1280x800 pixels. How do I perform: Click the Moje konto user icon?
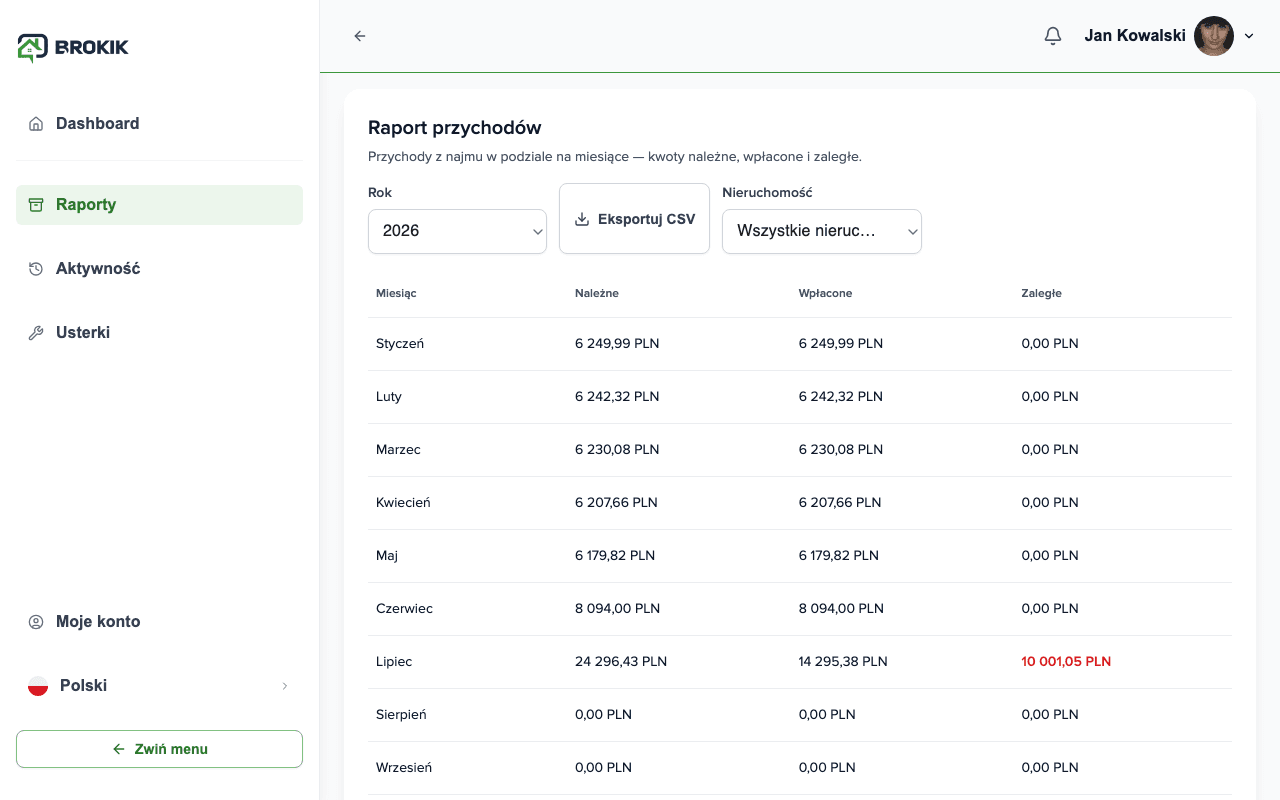(x=36, y=622)
